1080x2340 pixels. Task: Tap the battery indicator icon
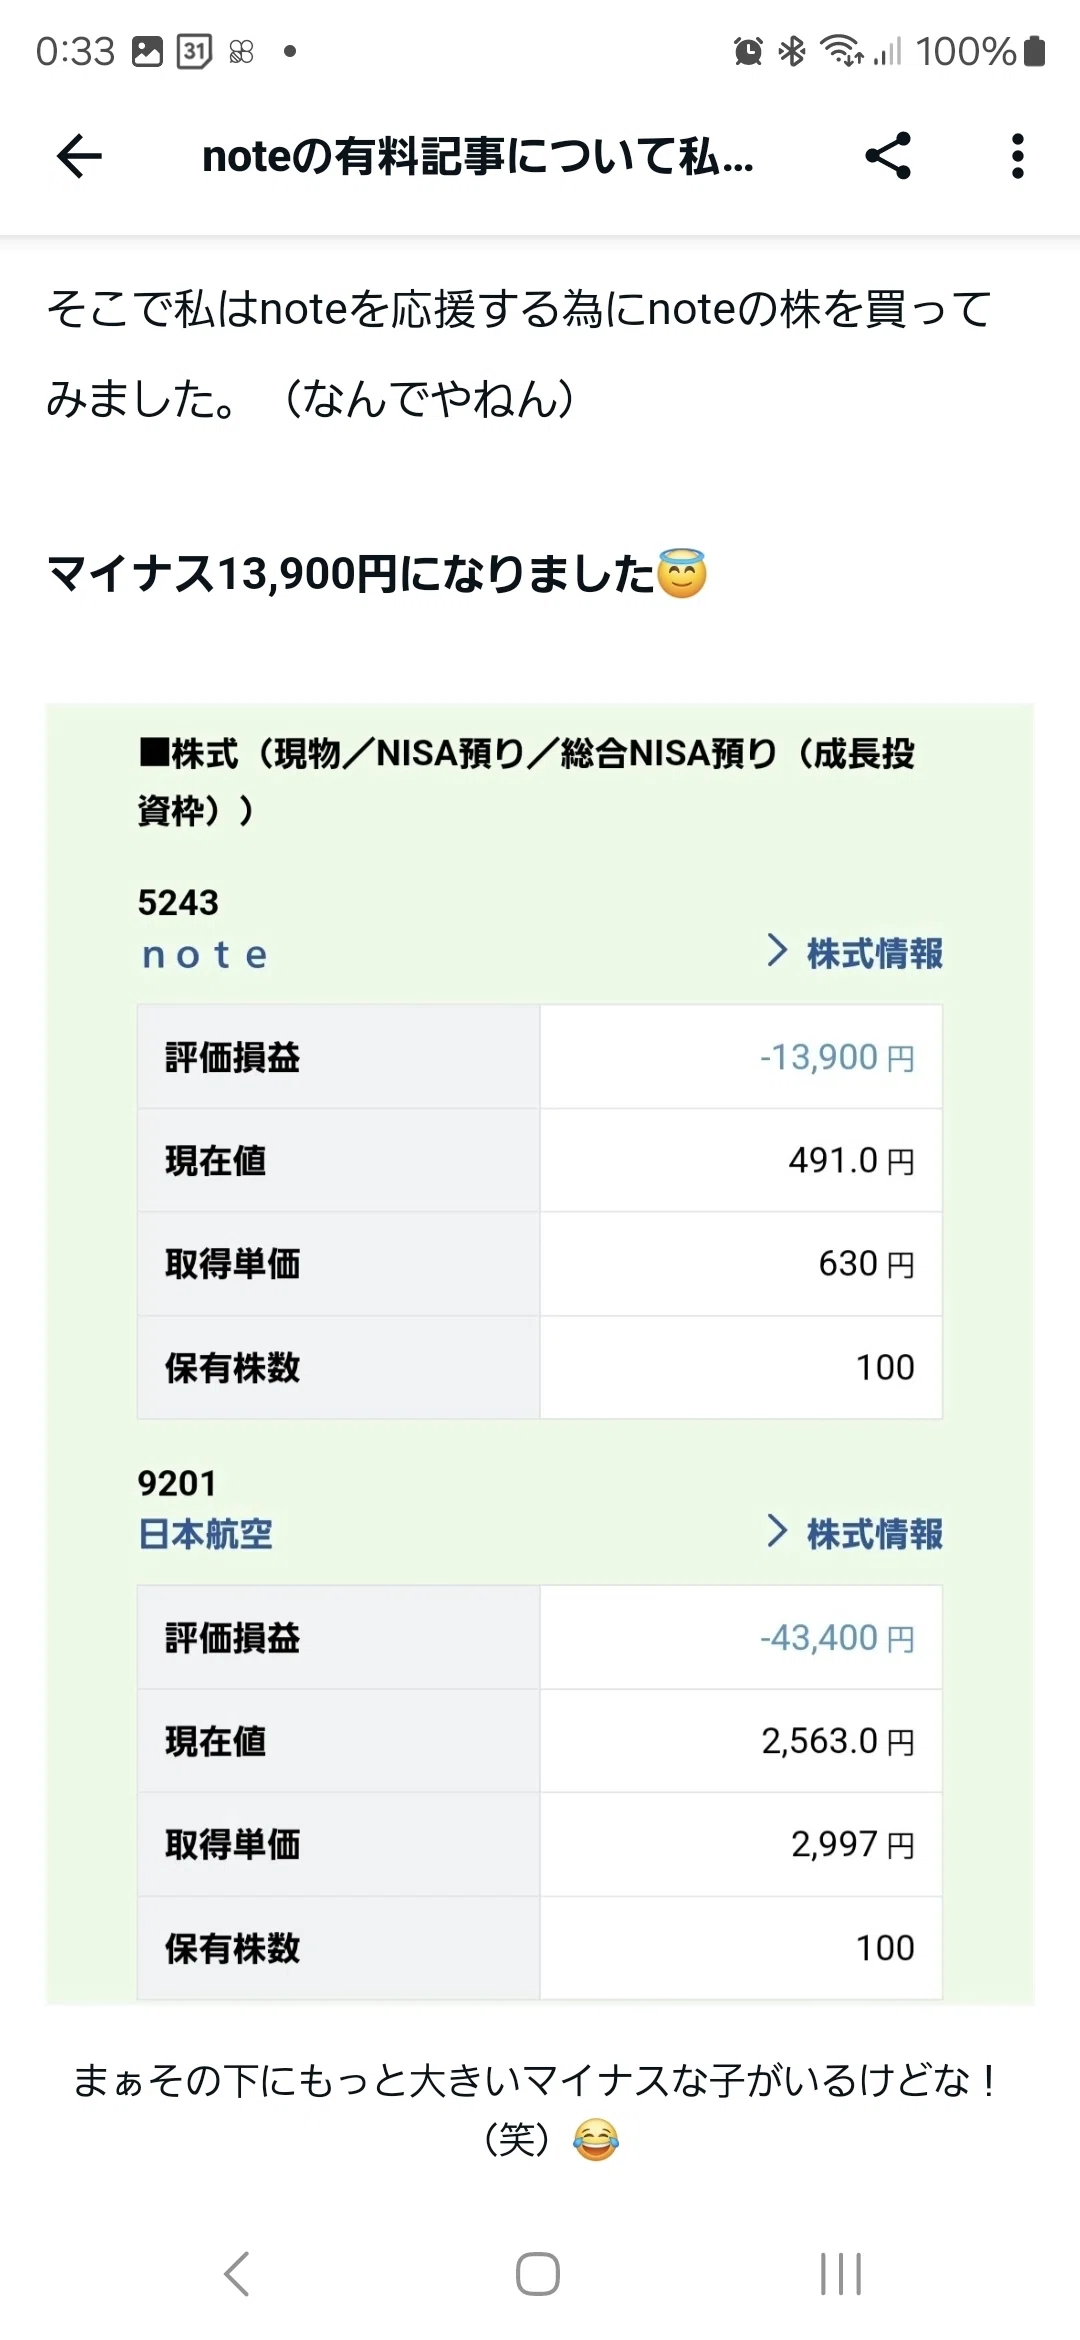point(1035,51)
